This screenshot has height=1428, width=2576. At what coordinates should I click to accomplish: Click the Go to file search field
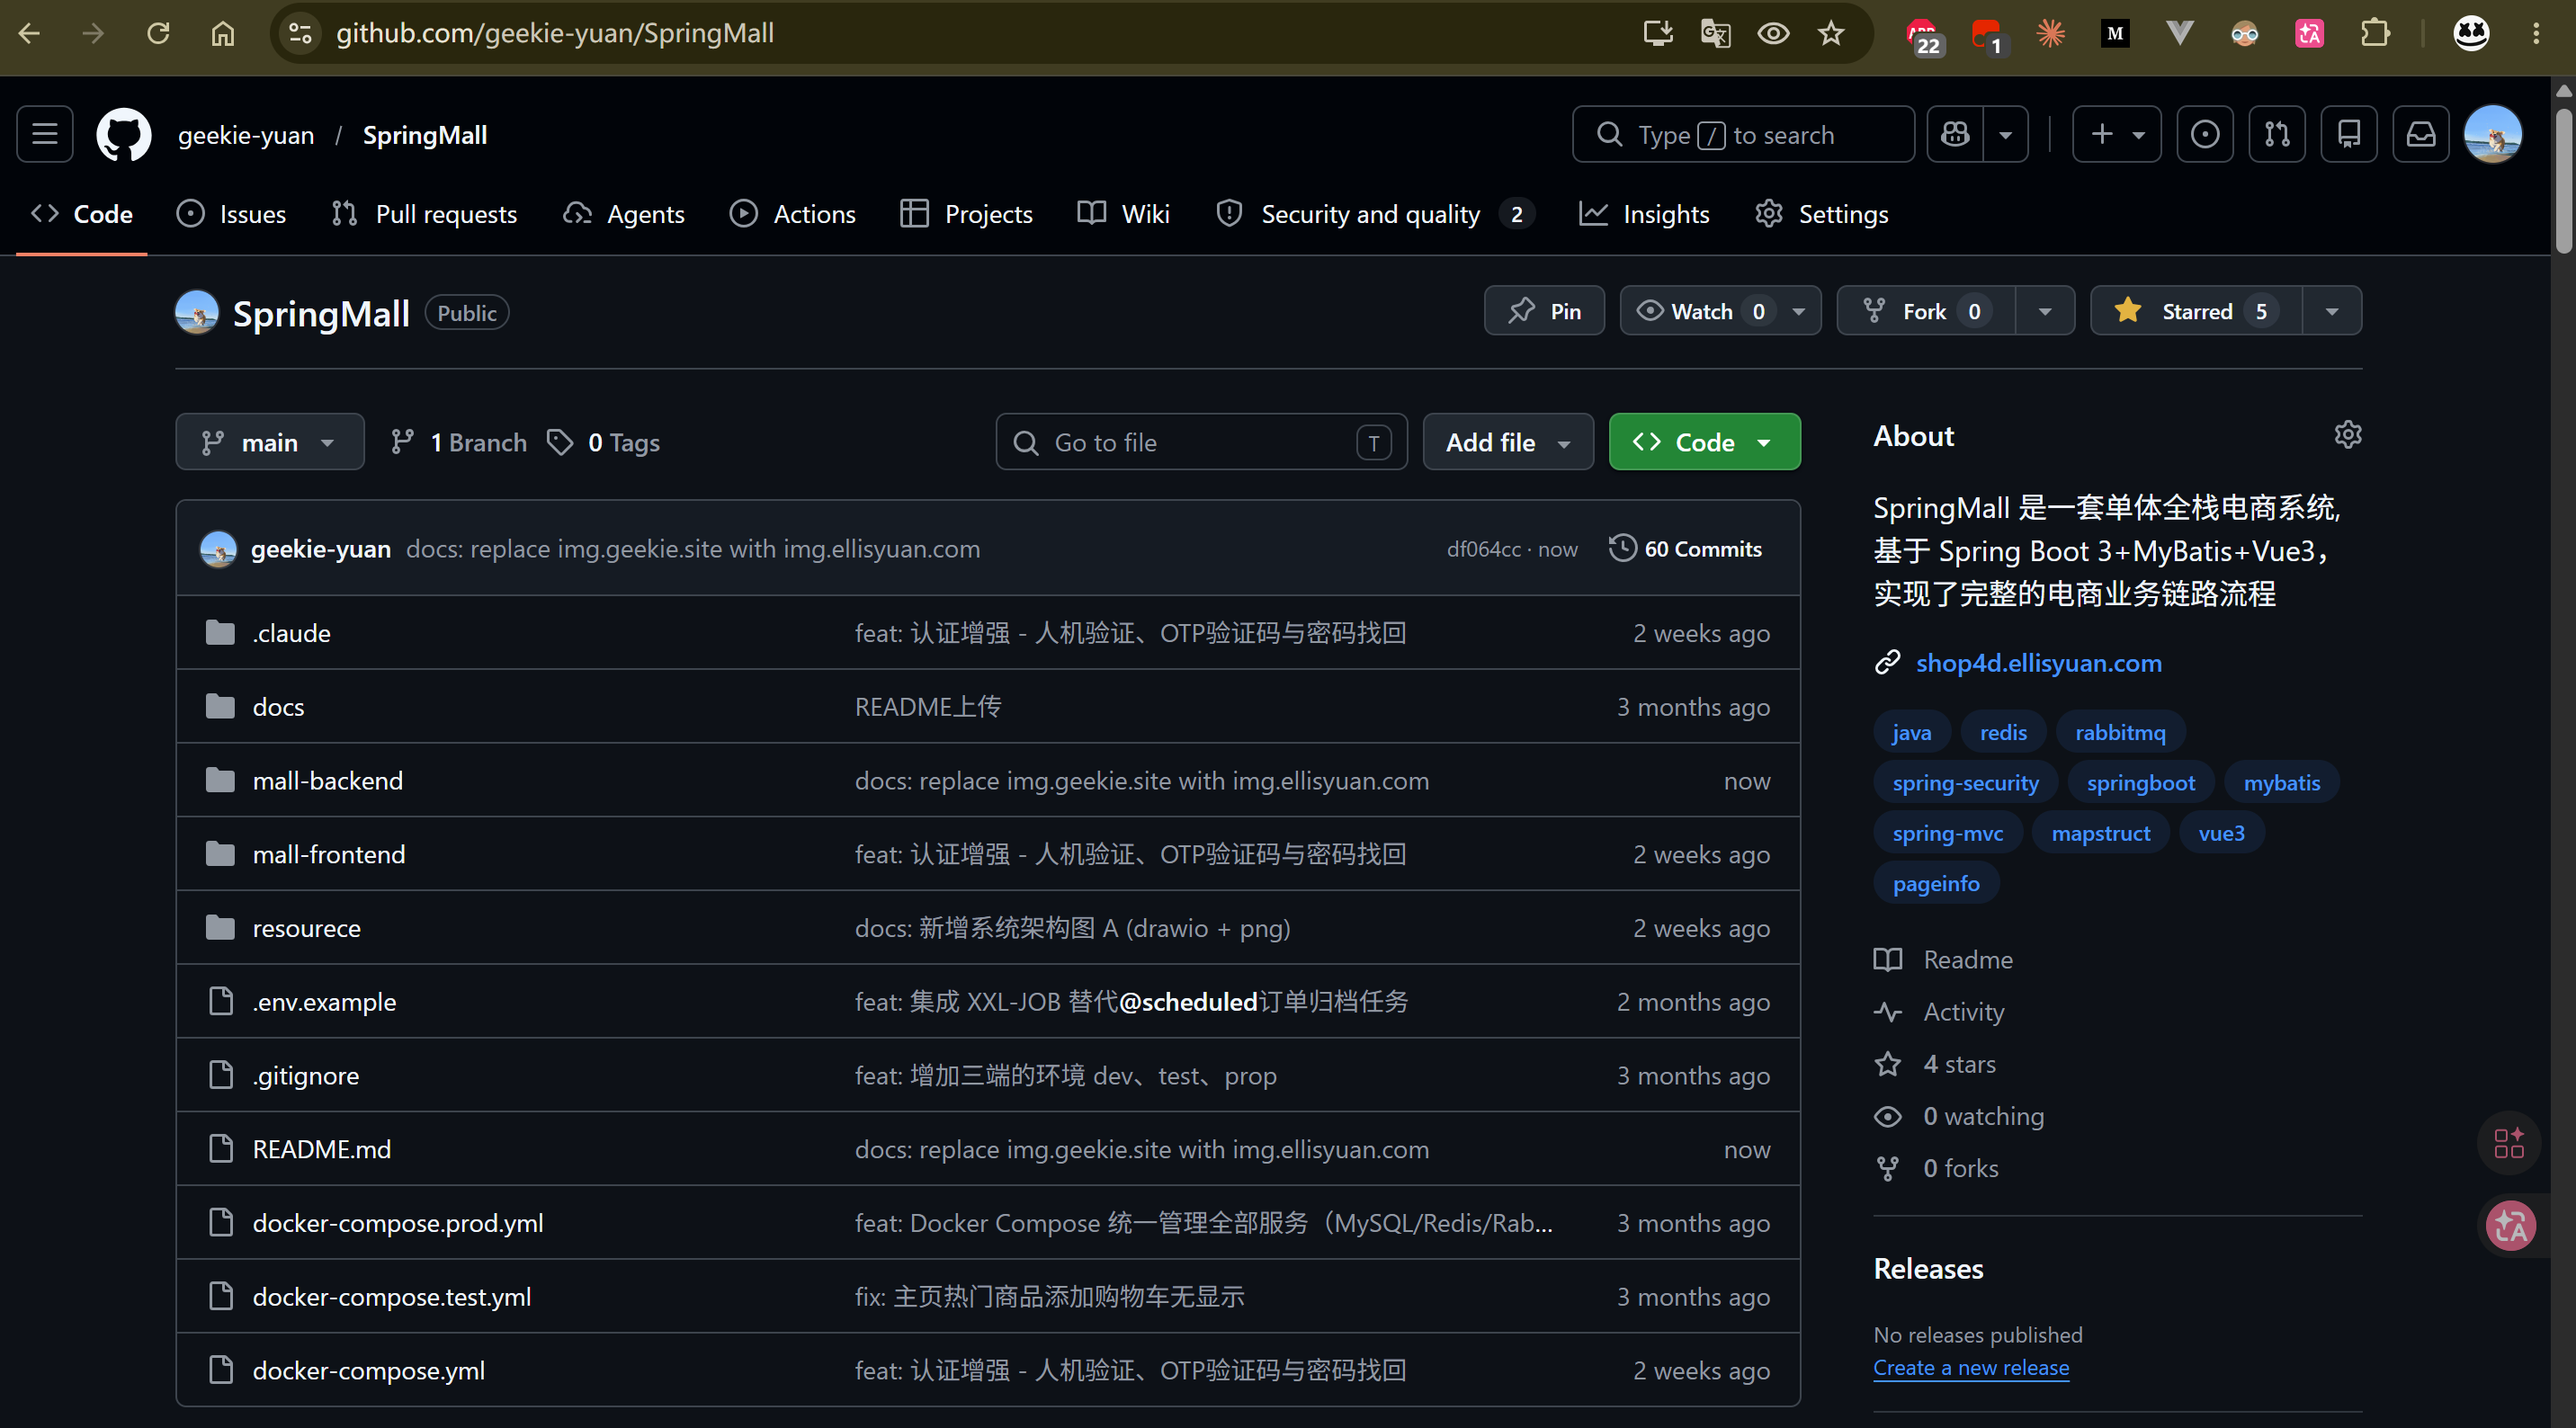pyautogui.click(x=1201, y=442)
